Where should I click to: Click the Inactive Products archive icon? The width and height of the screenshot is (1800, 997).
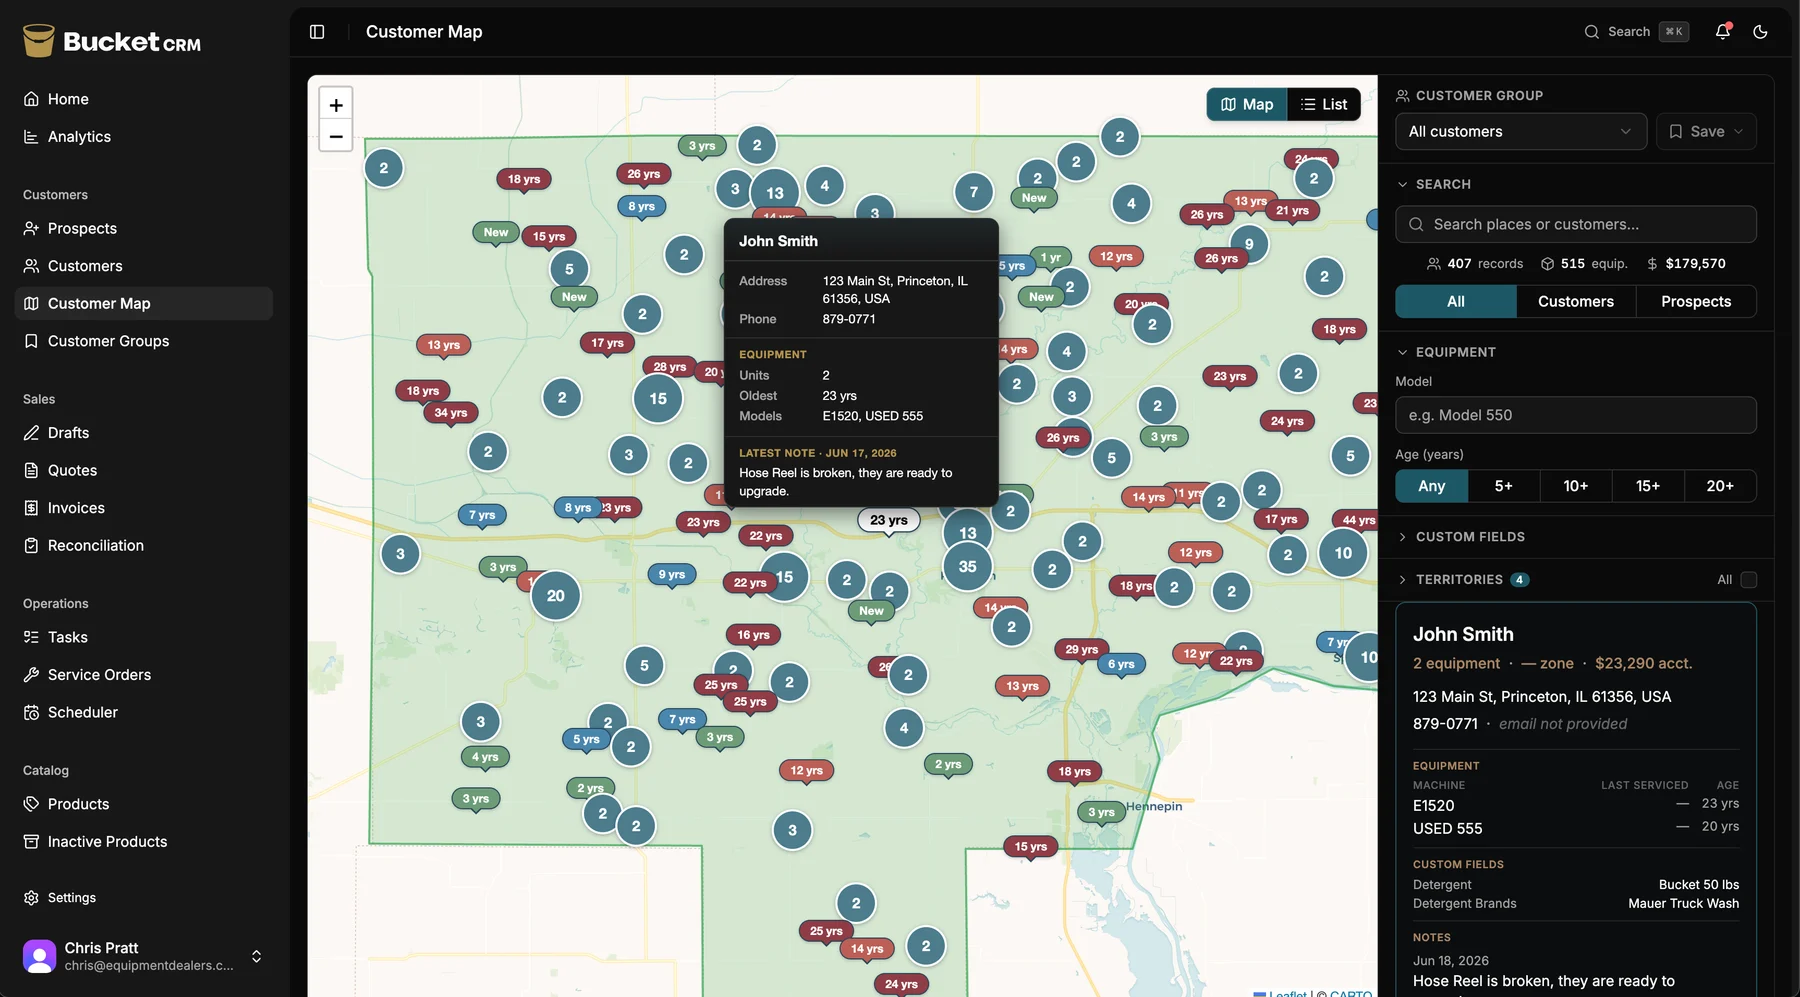(x=31, y=842)
